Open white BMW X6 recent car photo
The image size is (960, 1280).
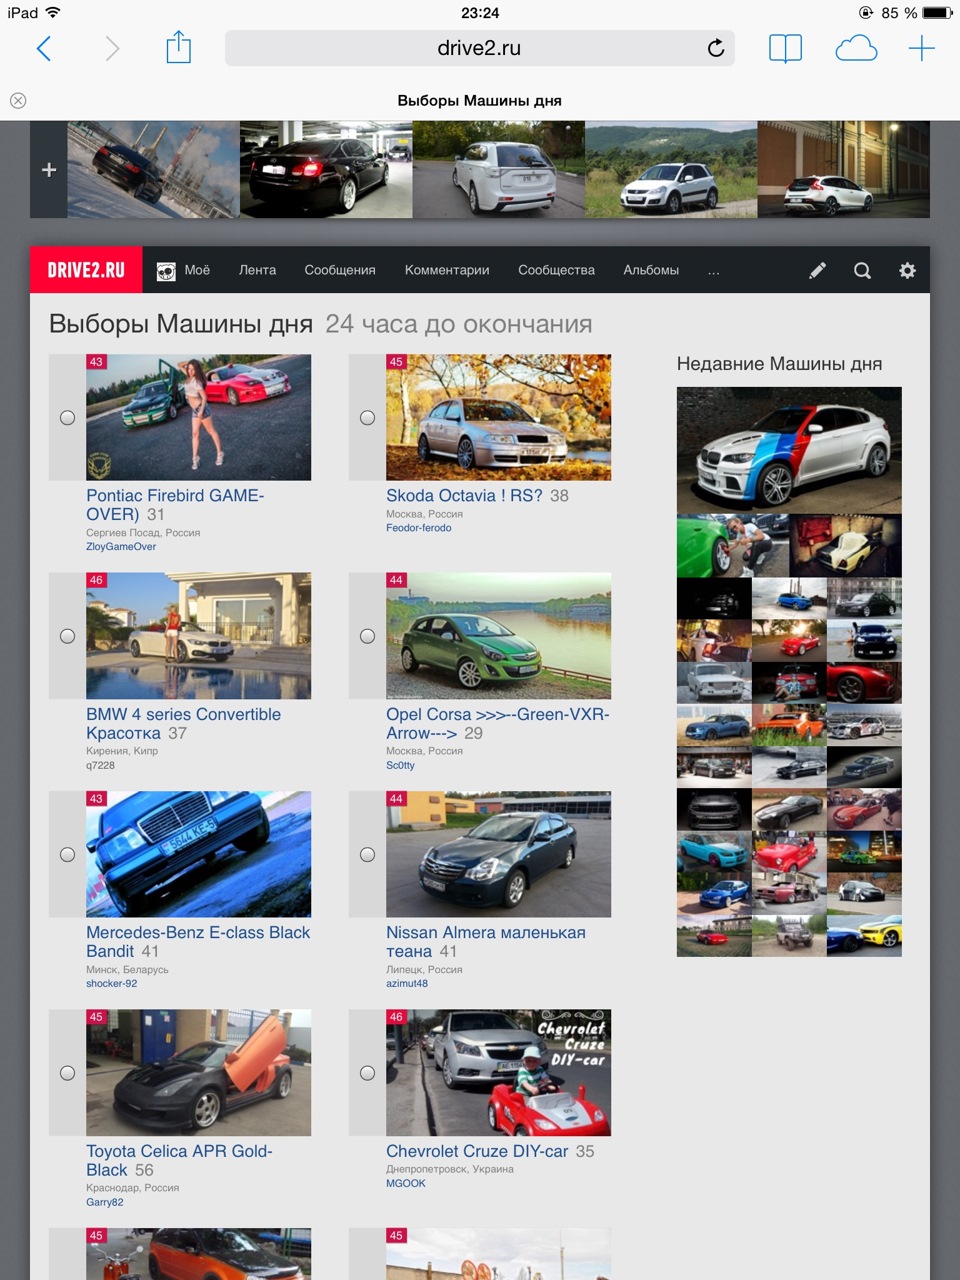point(789,451)
